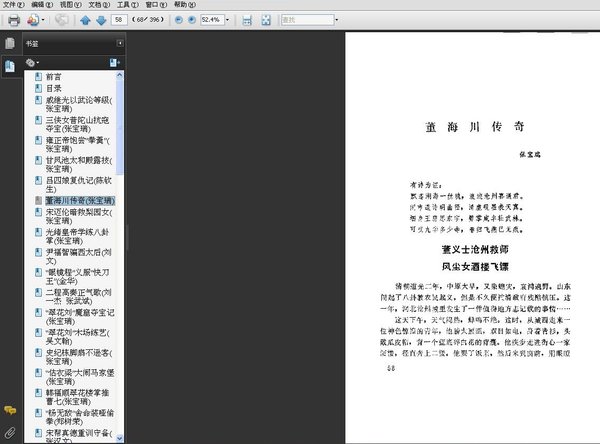Collapse the 书签 bookmarks panel with arrow button
Screen dimensions: 600x444
point(120,43)
